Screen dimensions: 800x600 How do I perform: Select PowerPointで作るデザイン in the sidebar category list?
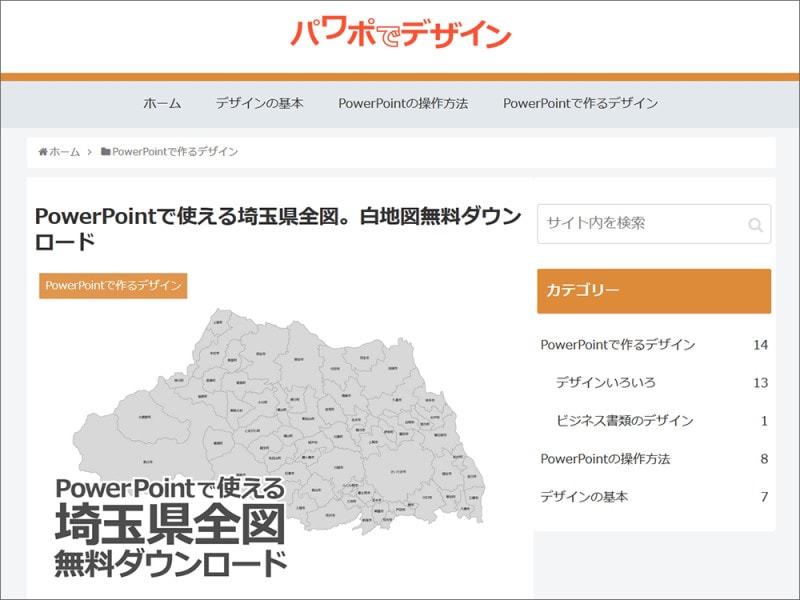[x=620, y=344]
